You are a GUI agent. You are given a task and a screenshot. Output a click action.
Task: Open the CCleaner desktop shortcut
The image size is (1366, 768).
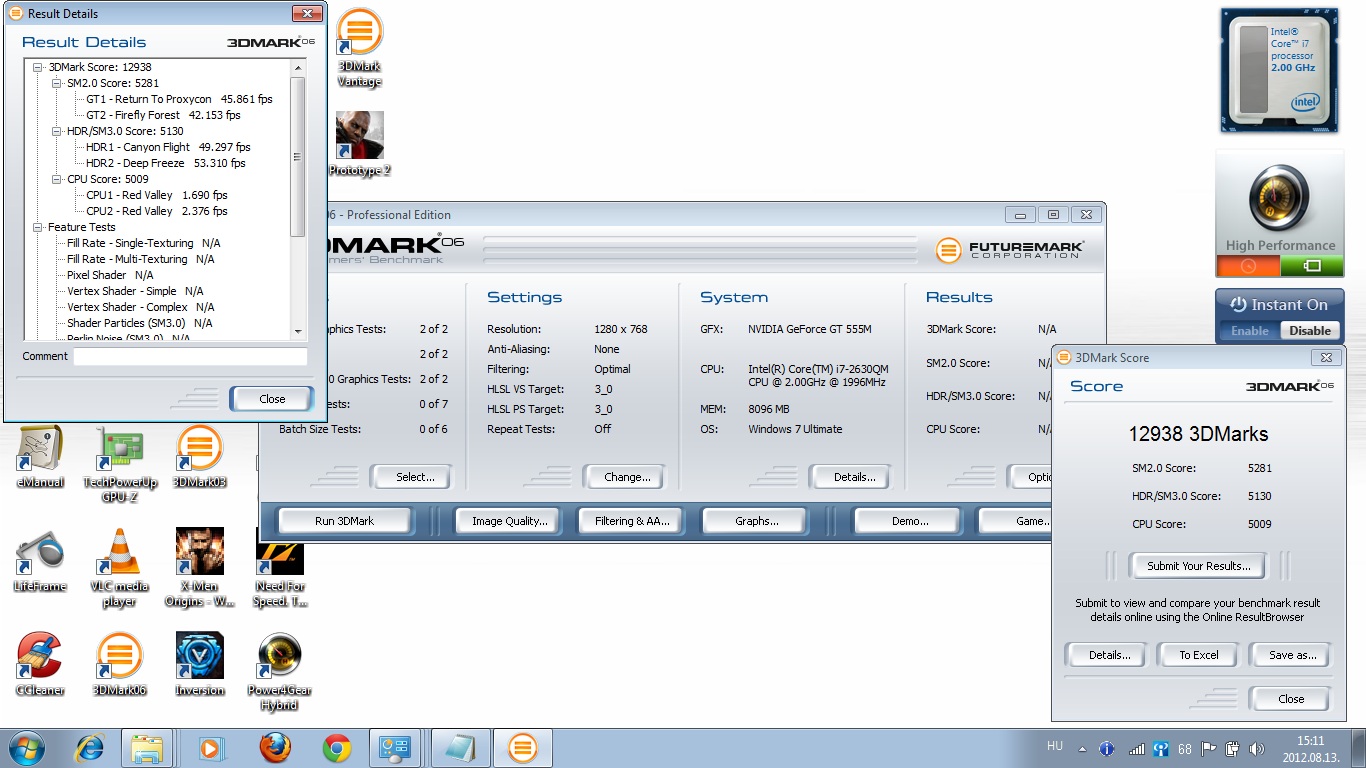(40, 664)
